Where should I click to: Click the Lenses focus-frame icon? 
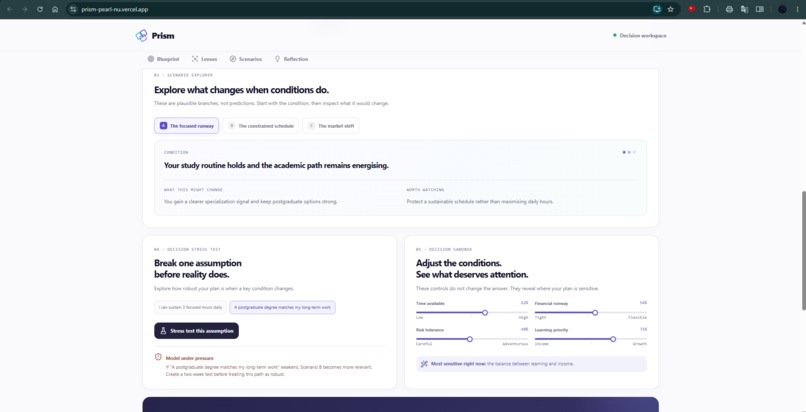tap(195, 59)
